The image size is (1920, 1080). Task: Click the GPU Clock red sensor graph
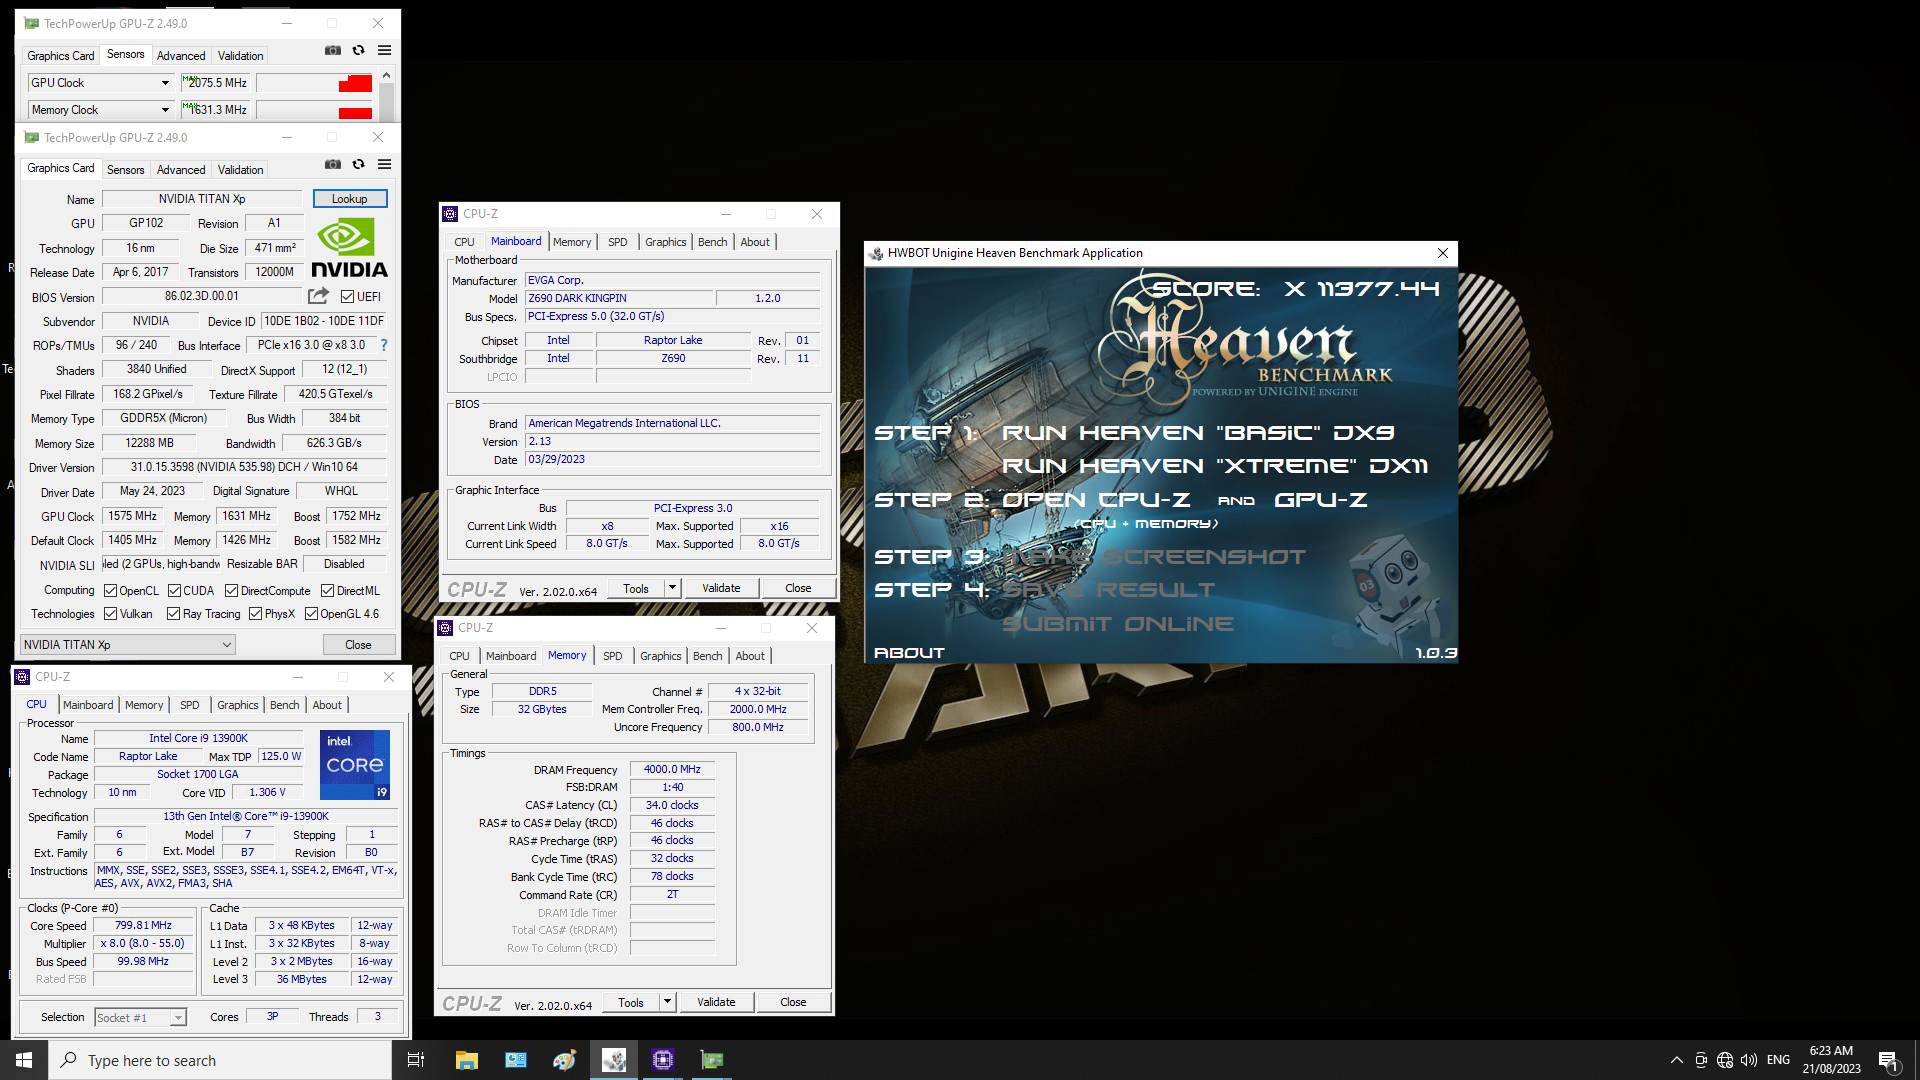pyautogui.click(x=315, y=83)
